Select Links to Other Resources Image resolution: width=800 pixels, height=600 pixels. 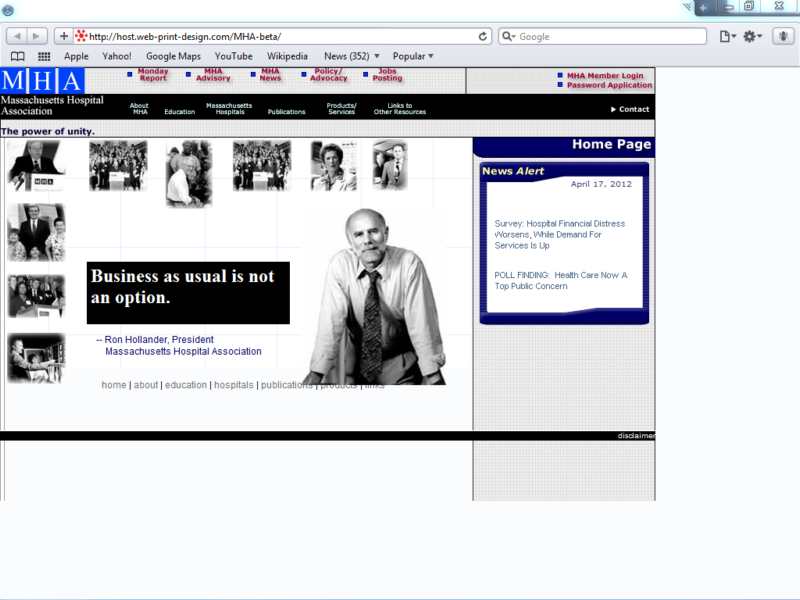click(399, 109)
